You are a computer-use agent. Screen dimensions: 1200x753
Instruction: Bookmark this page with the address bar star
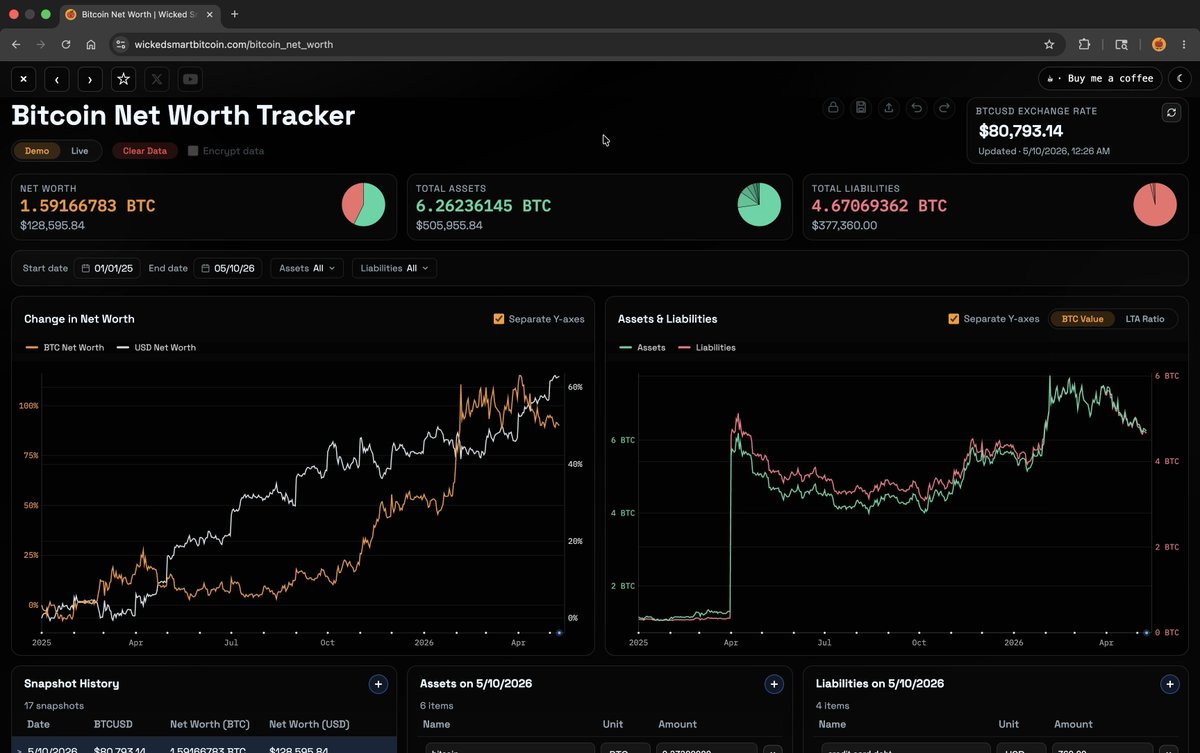coord(1049,44)
